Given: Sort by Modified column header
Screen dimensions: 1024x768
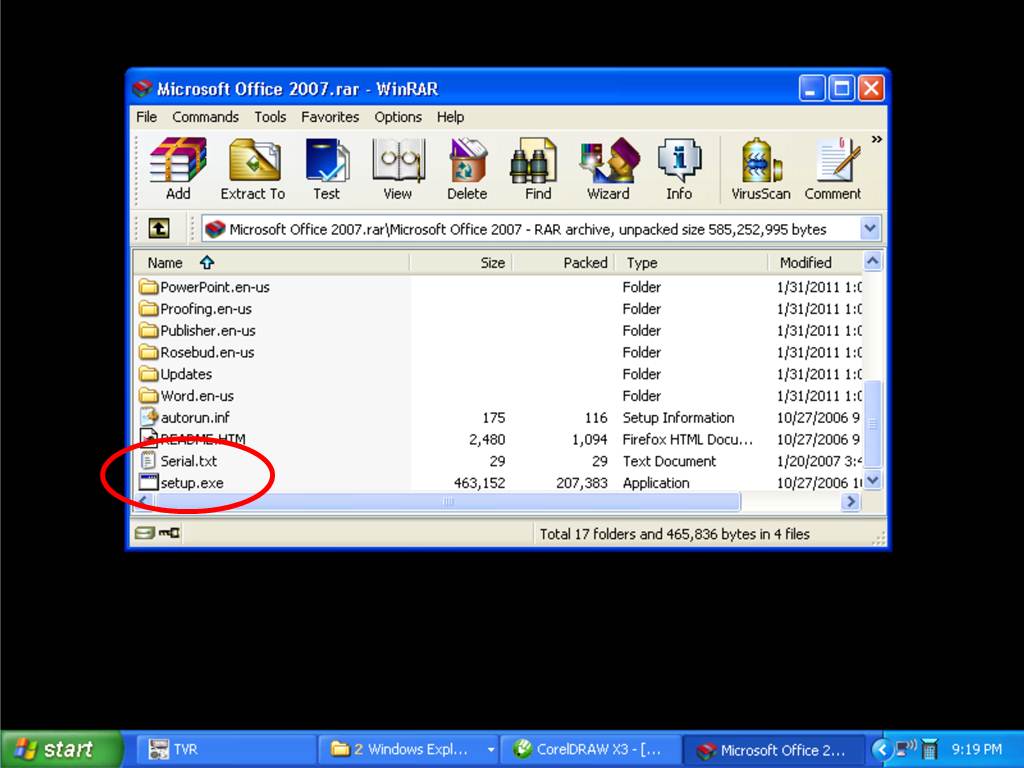Looking at the screenshot, I should click(x=815, y=263).
